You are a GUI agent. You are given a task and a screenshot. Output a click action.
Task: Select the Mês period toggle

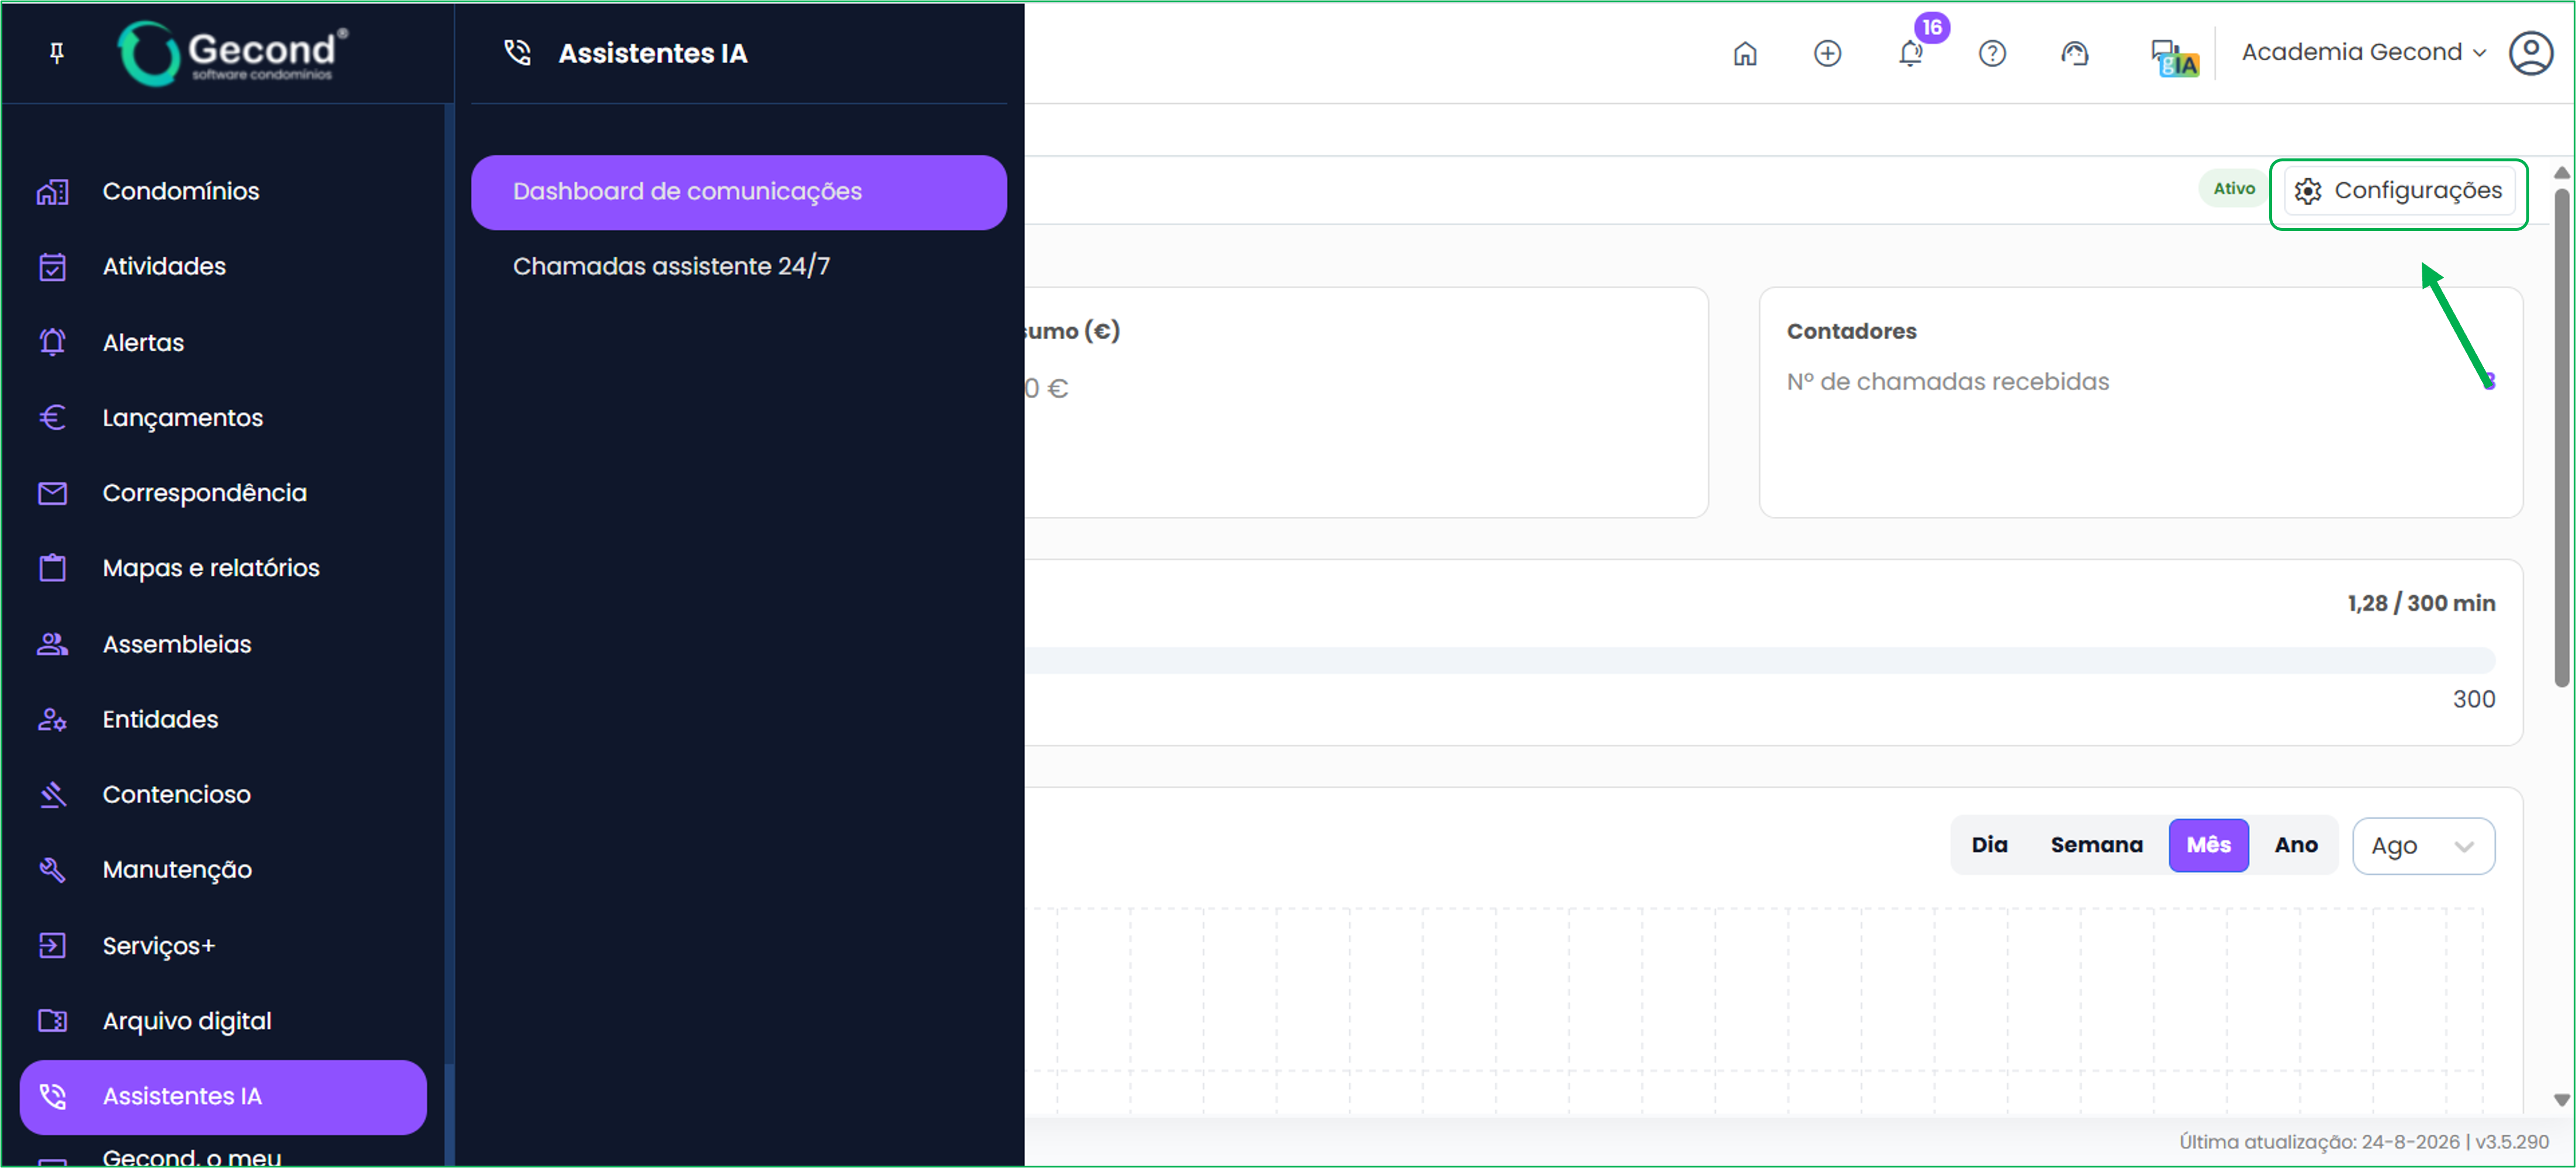pyautogui.click(x=2208, y=845)
